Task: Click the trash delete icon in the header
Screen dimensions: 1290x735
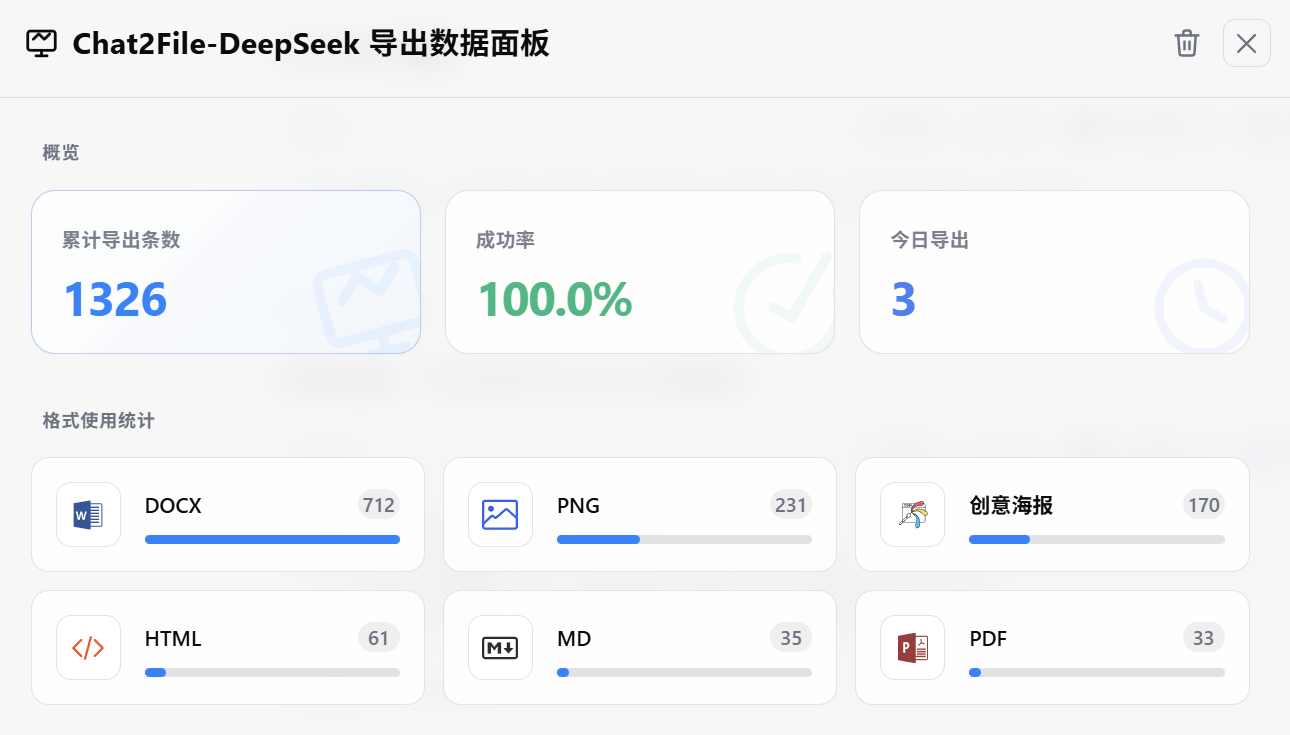Action: (x=1186, y=43)
